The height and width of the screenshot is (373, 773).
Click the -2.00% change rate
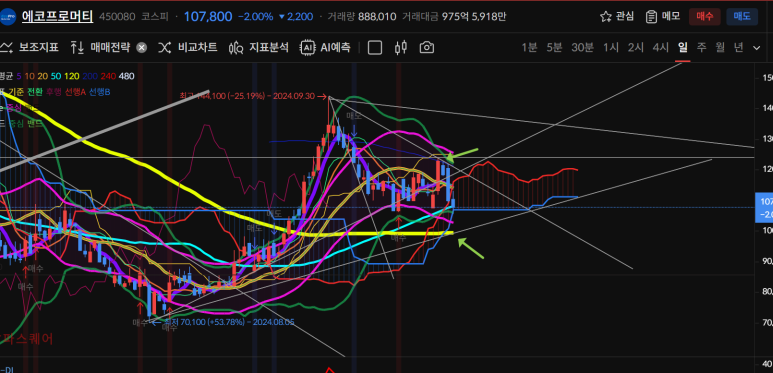click(x=255, y=17)
